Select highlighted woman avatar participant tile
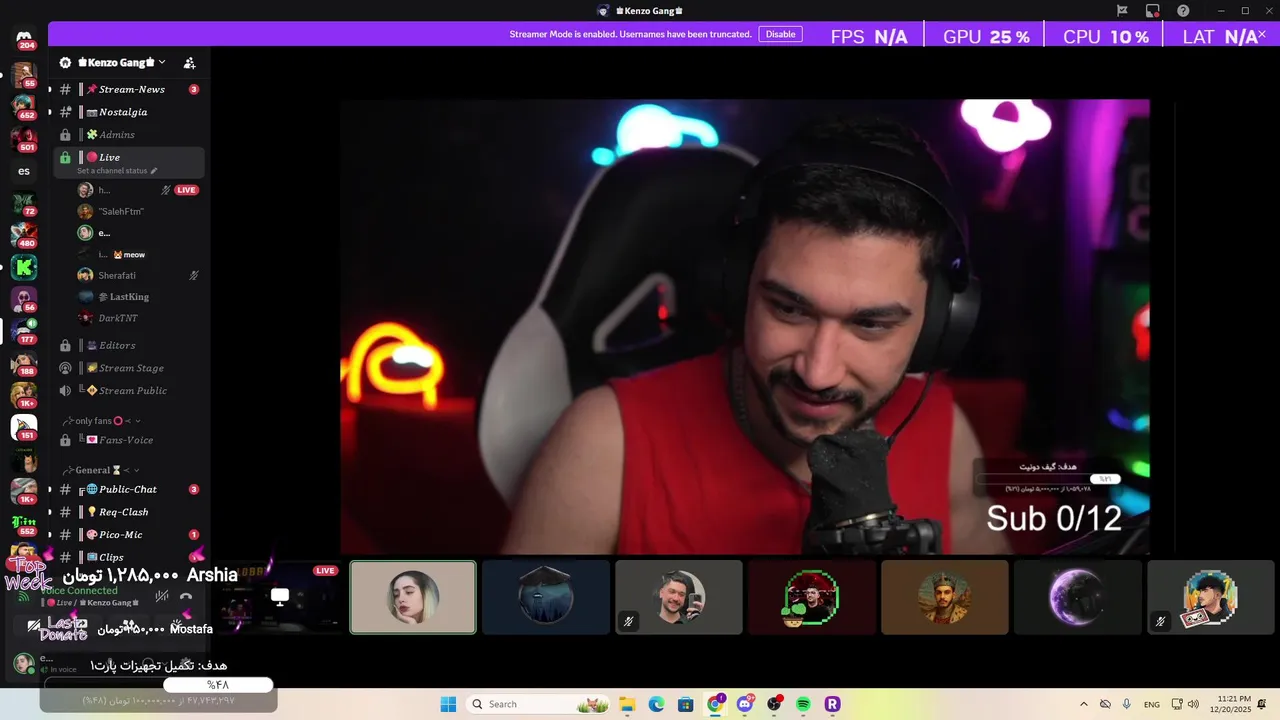 (x=413, y=597)
